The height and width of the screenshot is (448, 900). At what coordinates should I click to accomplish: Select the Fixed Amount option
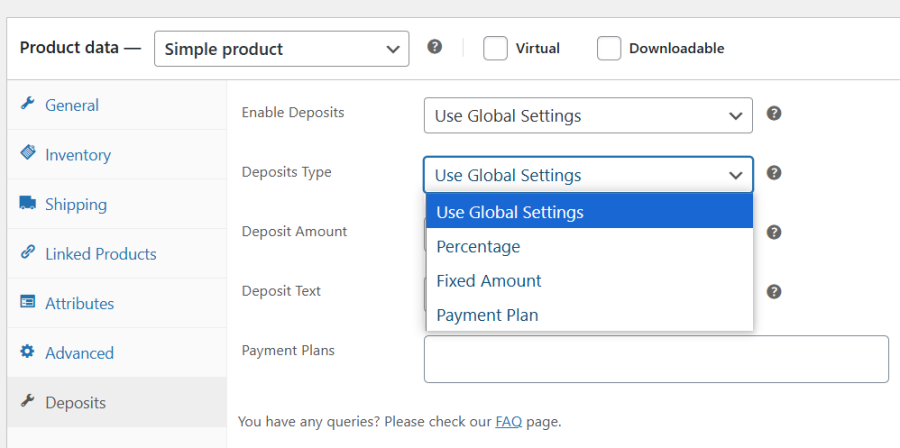[x=489, y=281]
